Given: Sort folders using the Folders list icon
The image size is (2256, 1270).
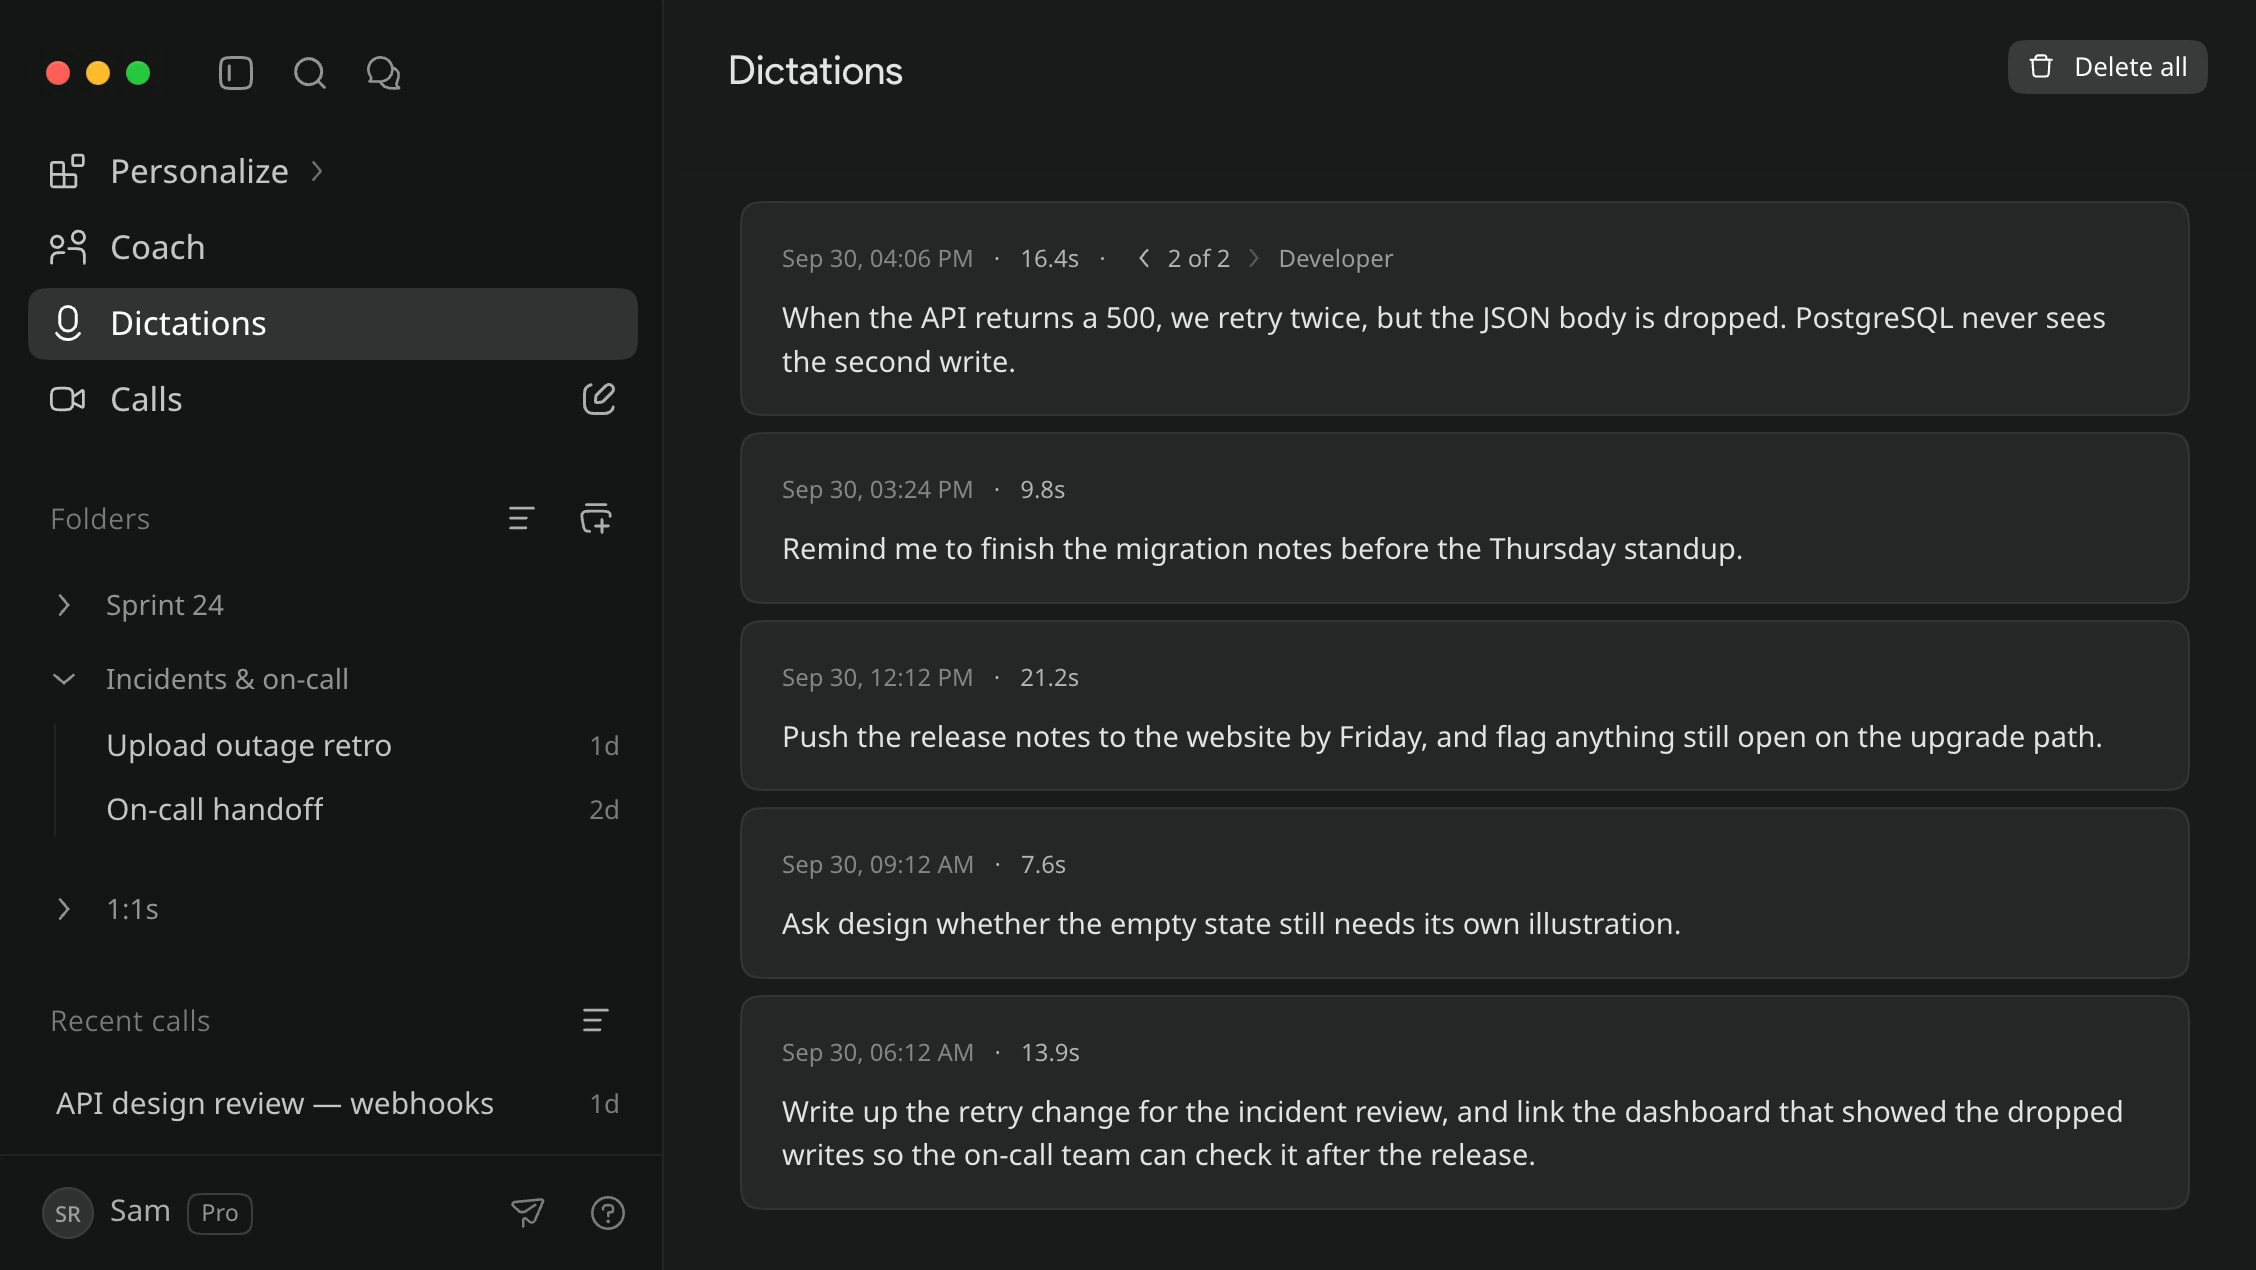Looking at the screenshot, I should tap(521, 518).
